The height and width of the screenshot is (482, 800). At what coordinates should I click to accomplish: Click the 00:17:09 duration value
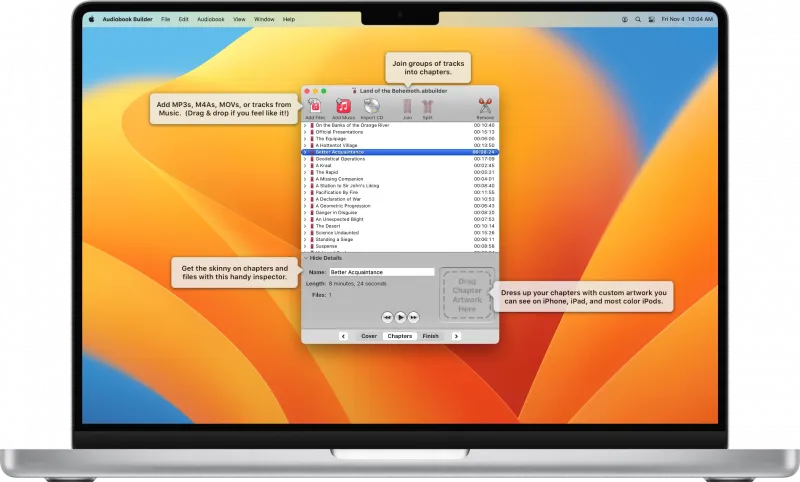484,159
